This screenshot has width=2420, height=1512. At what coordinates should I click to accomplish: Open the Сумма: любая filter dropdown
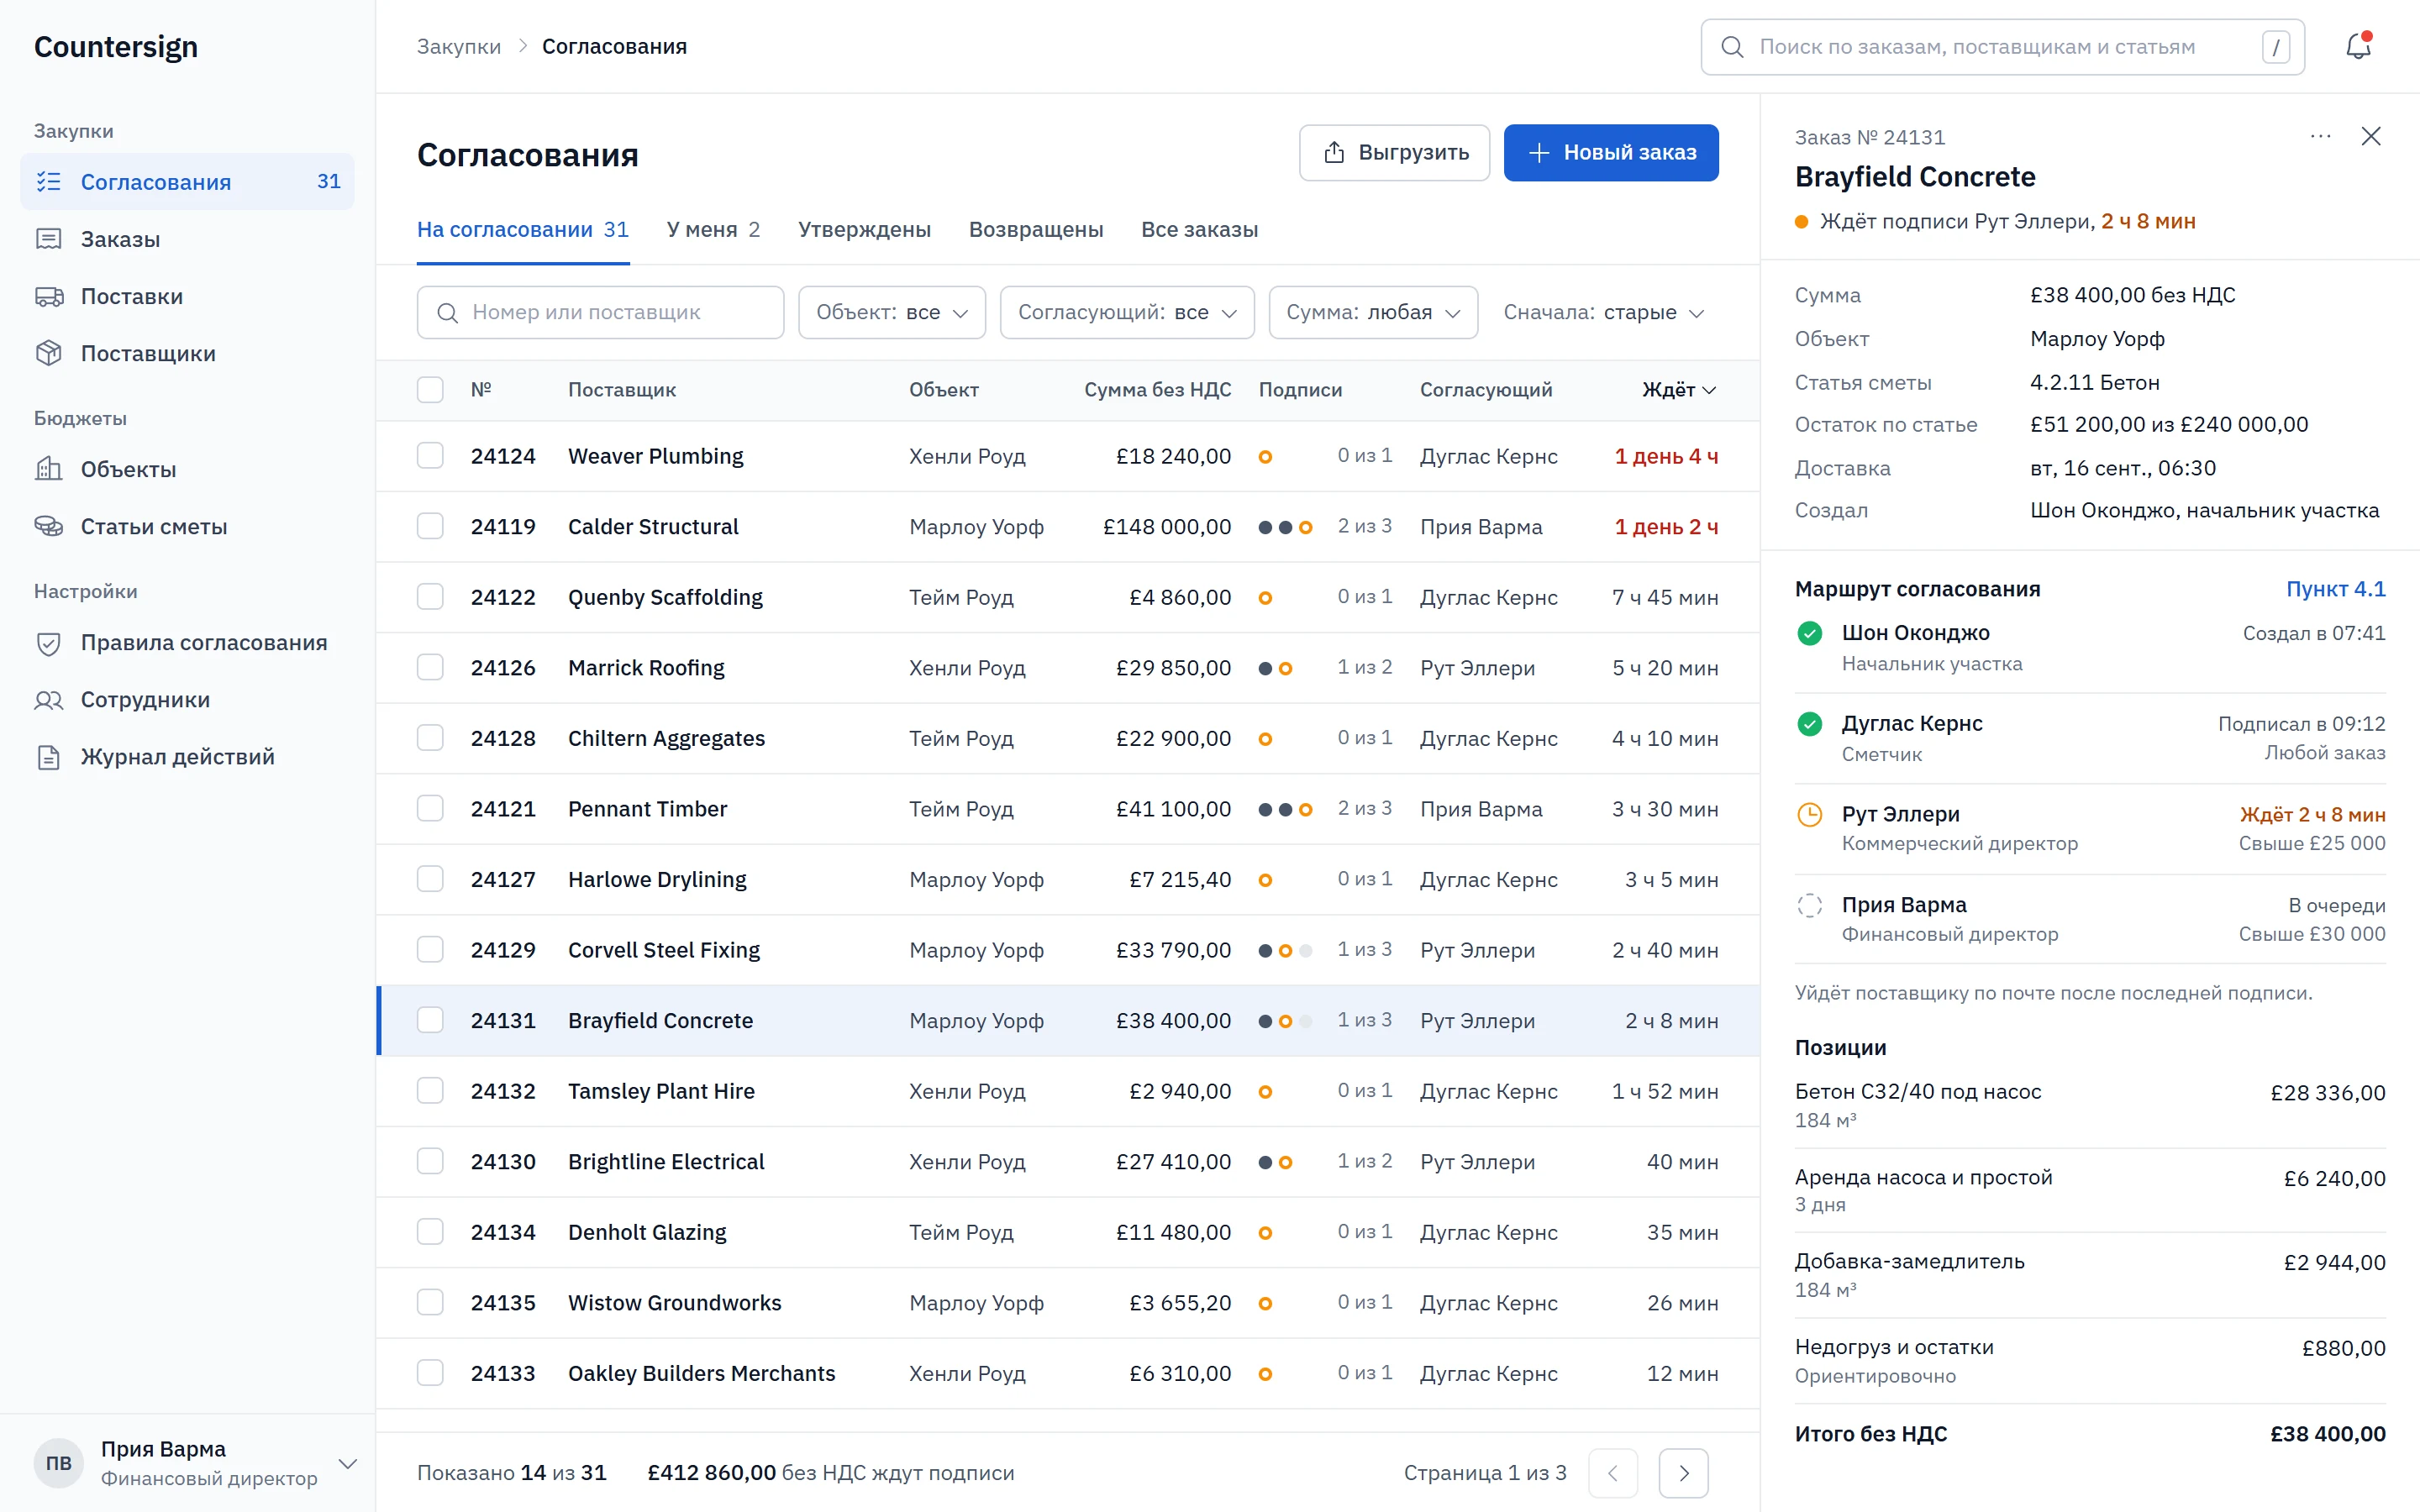point(1373,312)
